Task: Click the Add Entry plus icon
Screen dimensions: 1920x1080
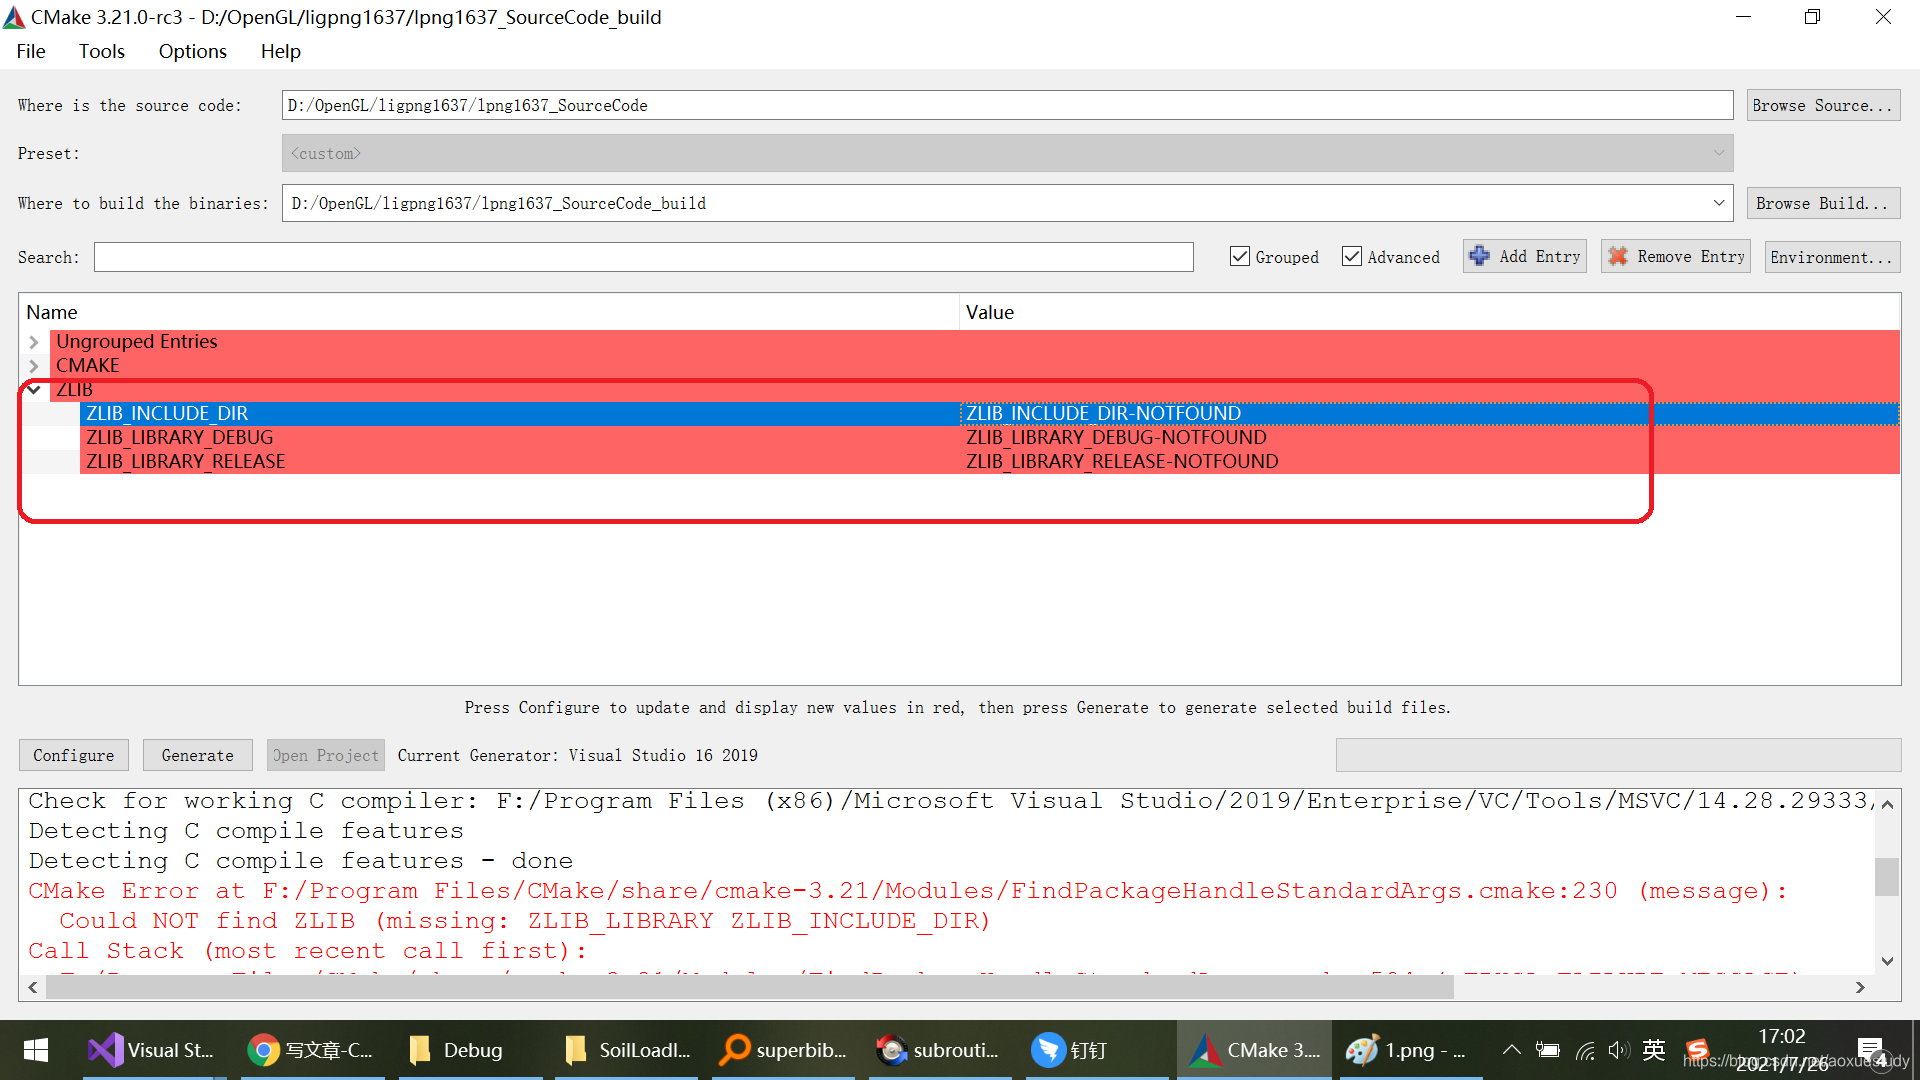Action: click(1480, 256)
